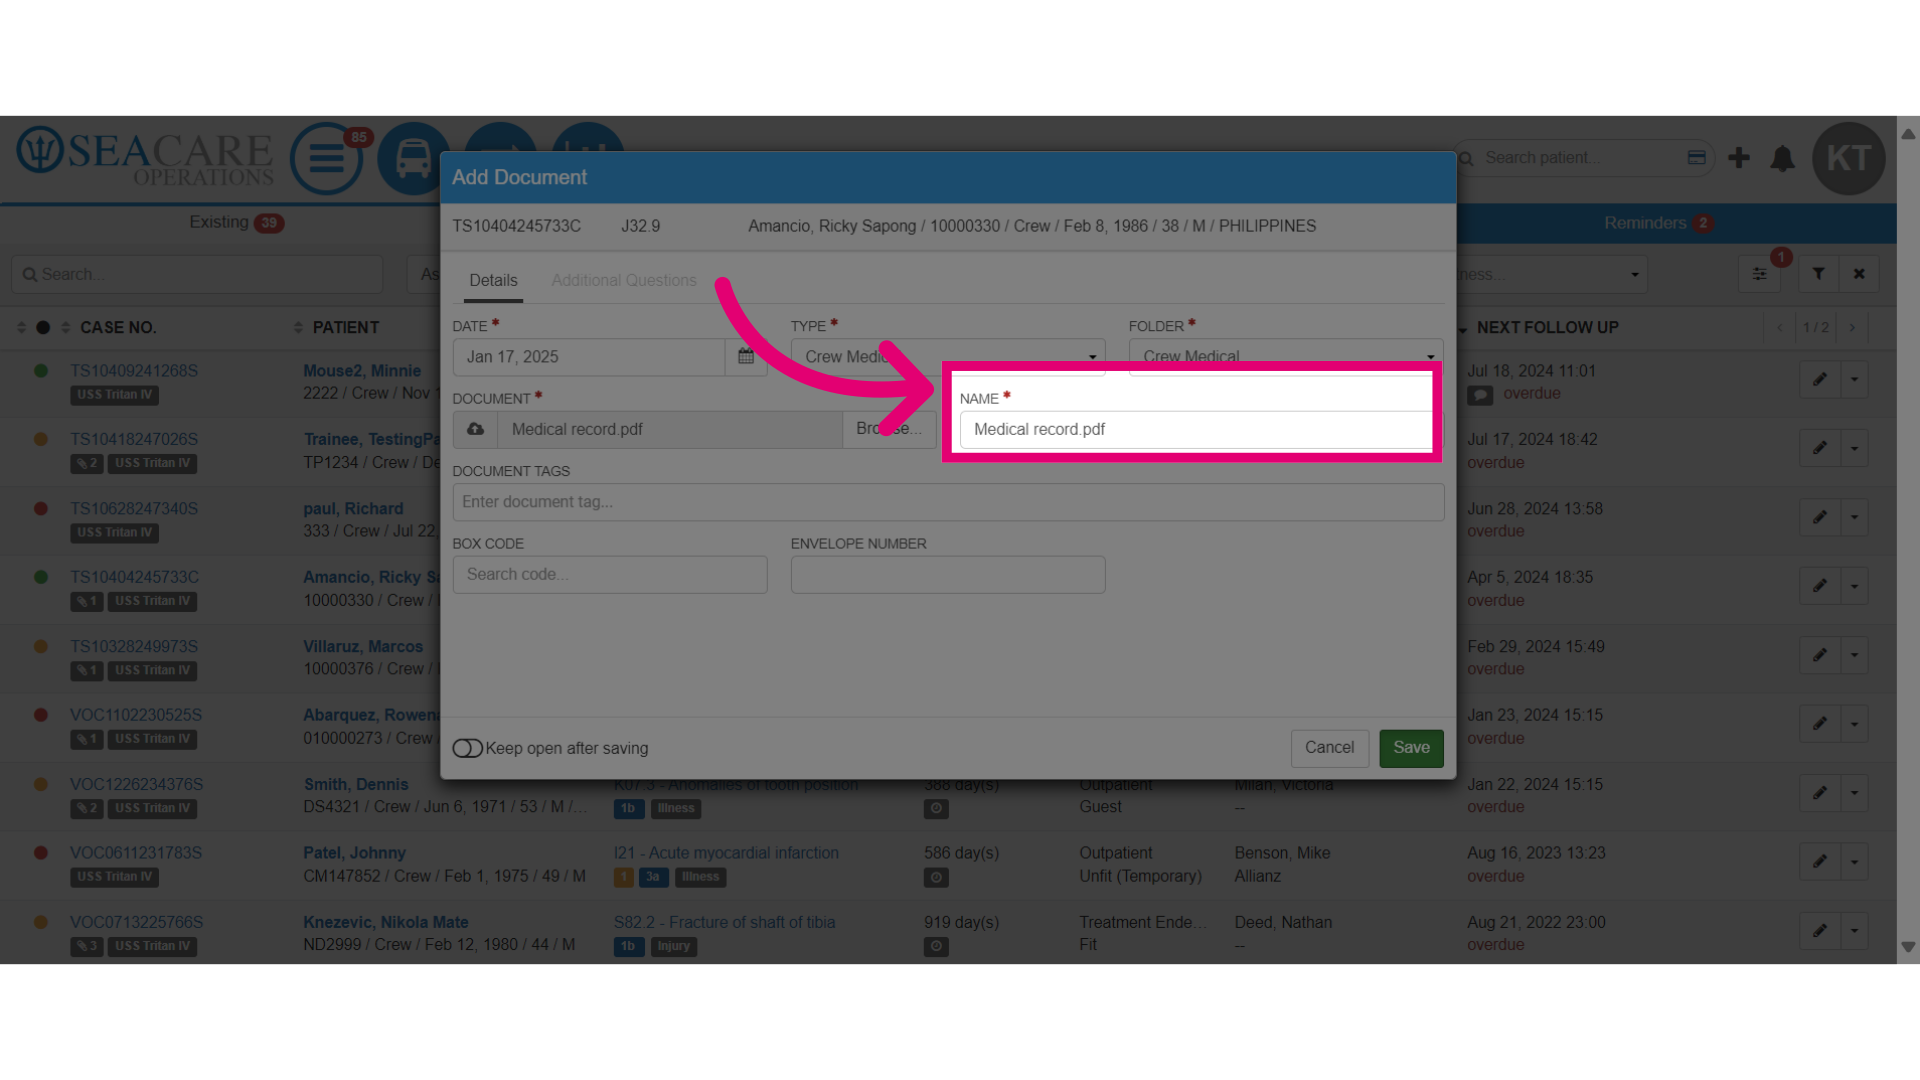Click clock icon under 586 day(s)
The width and height of the screenshot is (1920, 1080).
pyautogui.click(x=936, y=877)
